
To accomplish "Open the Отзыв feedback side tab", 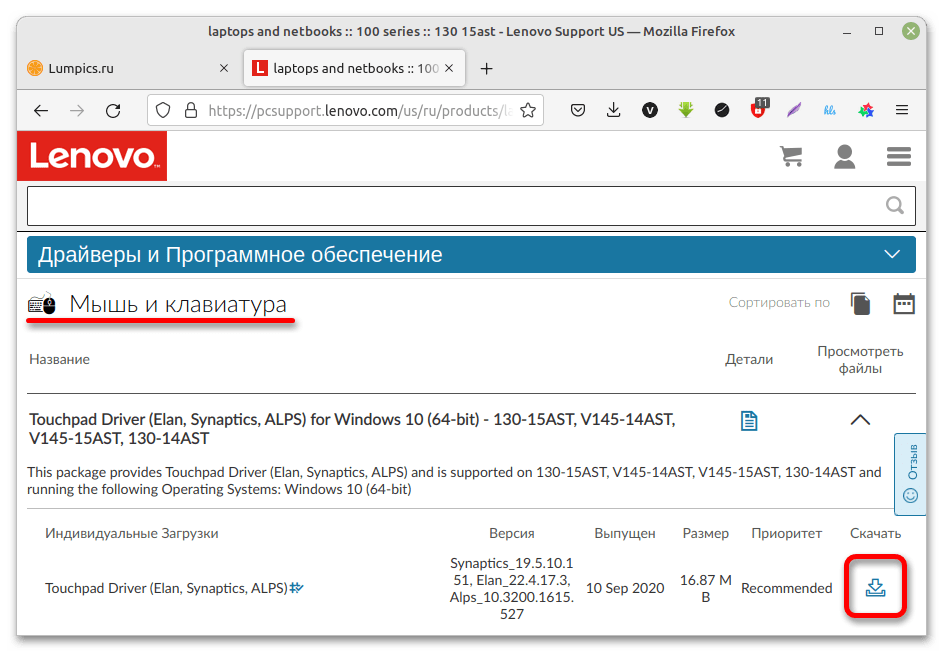I will point(910,471).
